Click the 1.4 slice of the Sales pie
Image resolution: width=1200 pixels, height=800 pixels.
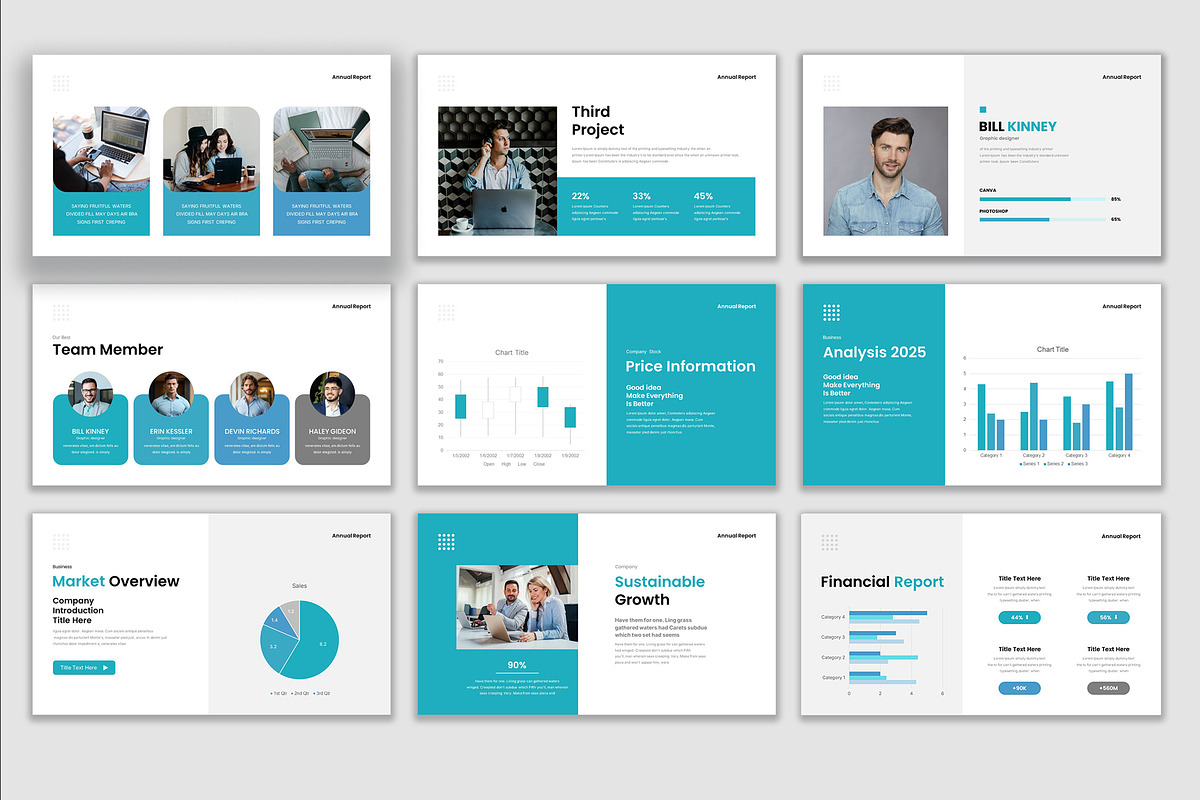[x=276, y=620]
